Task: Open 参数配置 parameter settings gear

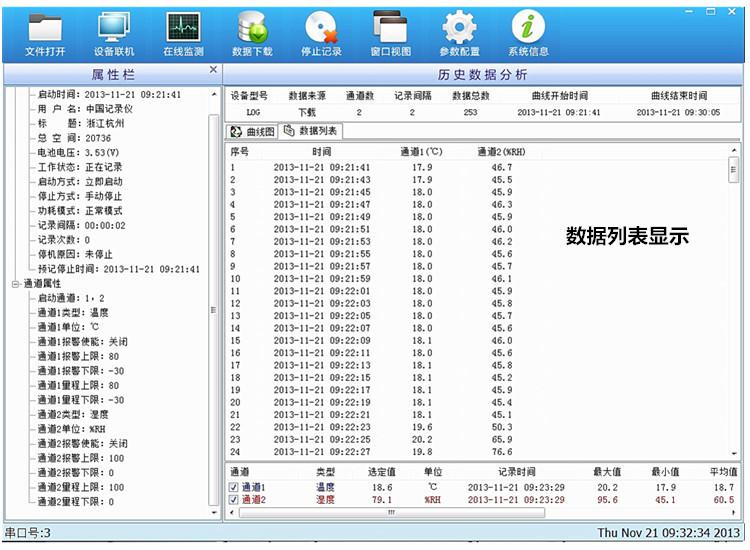Action: click(x=459, y=32)
